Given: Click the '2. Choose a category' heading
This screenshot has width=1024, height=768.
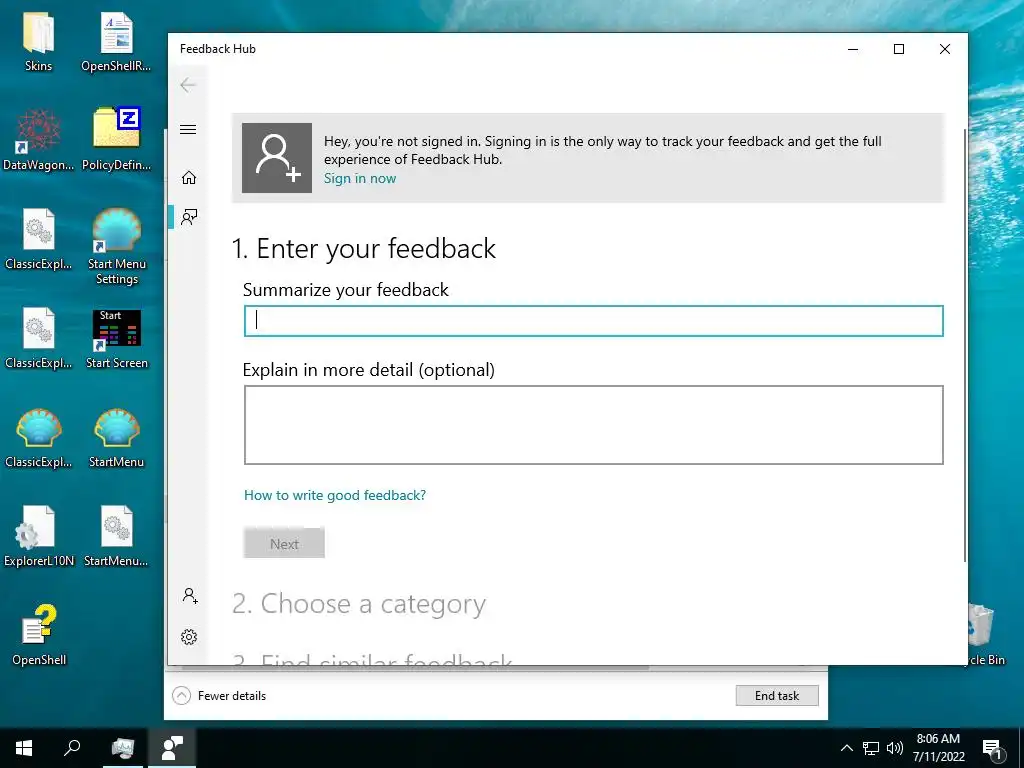Looking at the screenshot, I should click(x=359, y=604).
